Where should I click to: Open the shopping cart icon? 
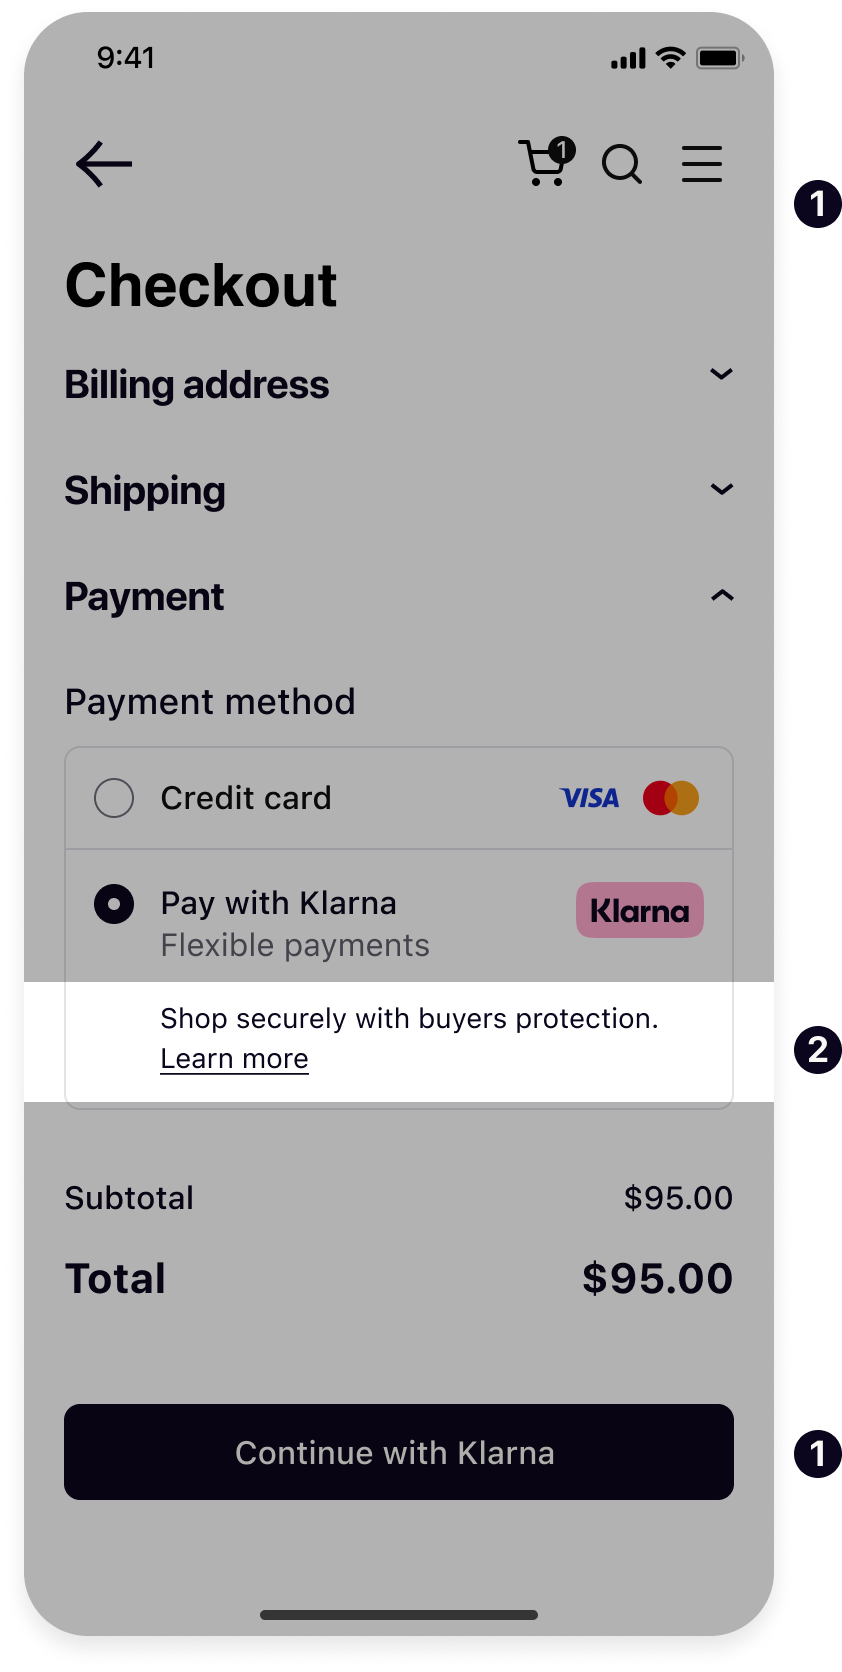coord(542,166)
